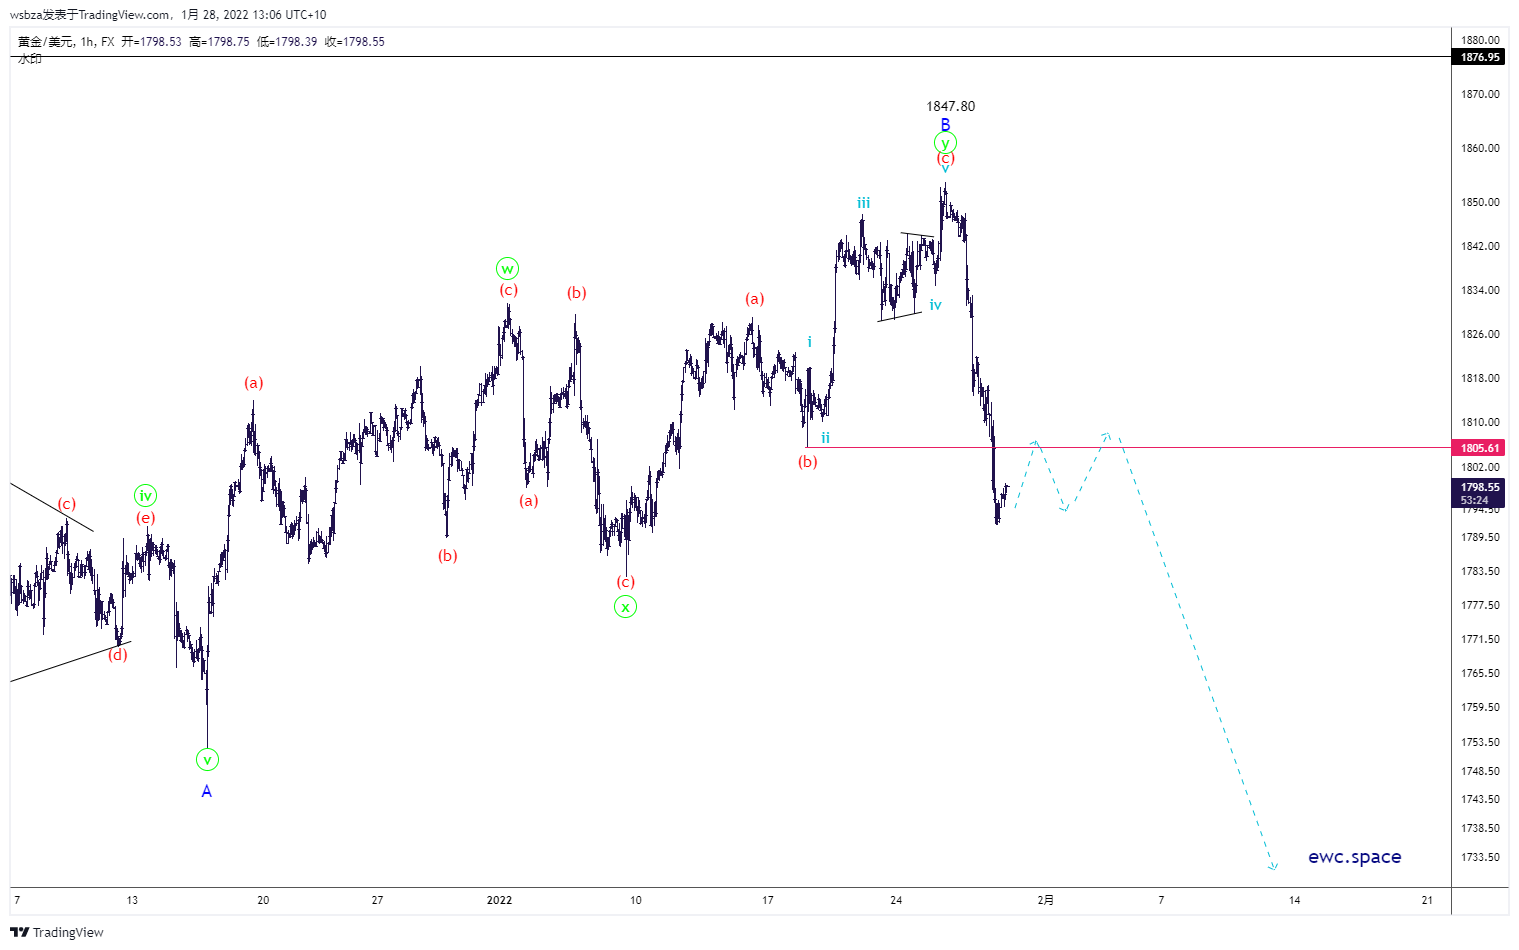Click the 1798.55 current price tag

coord(1480,493)
